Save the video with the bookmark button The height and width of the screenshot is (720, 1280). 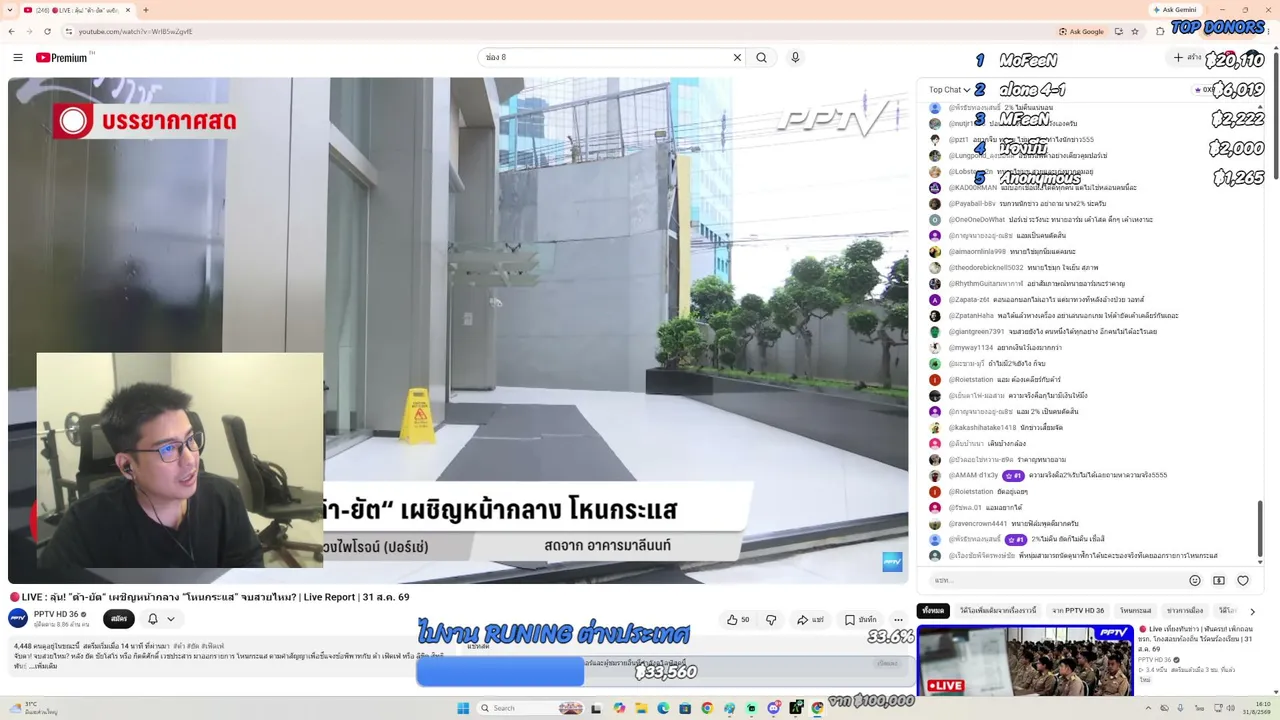(860, 620)
